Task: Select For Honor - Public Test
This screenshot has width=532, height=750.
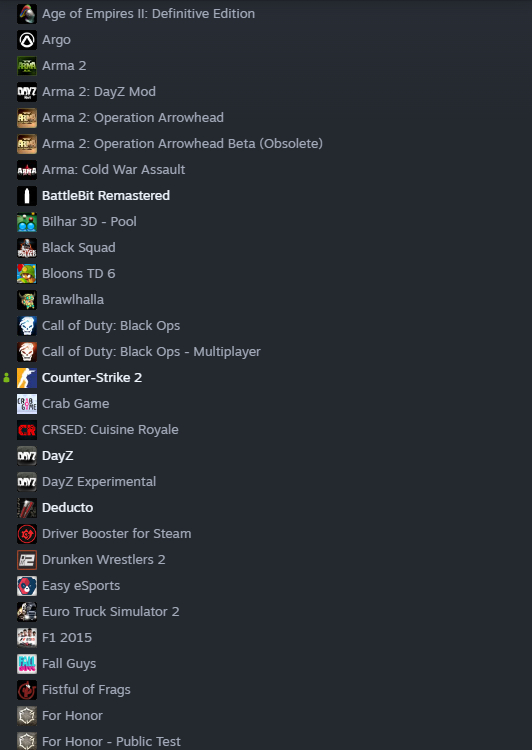Action: pyautogui.click(x=111, y=741)
